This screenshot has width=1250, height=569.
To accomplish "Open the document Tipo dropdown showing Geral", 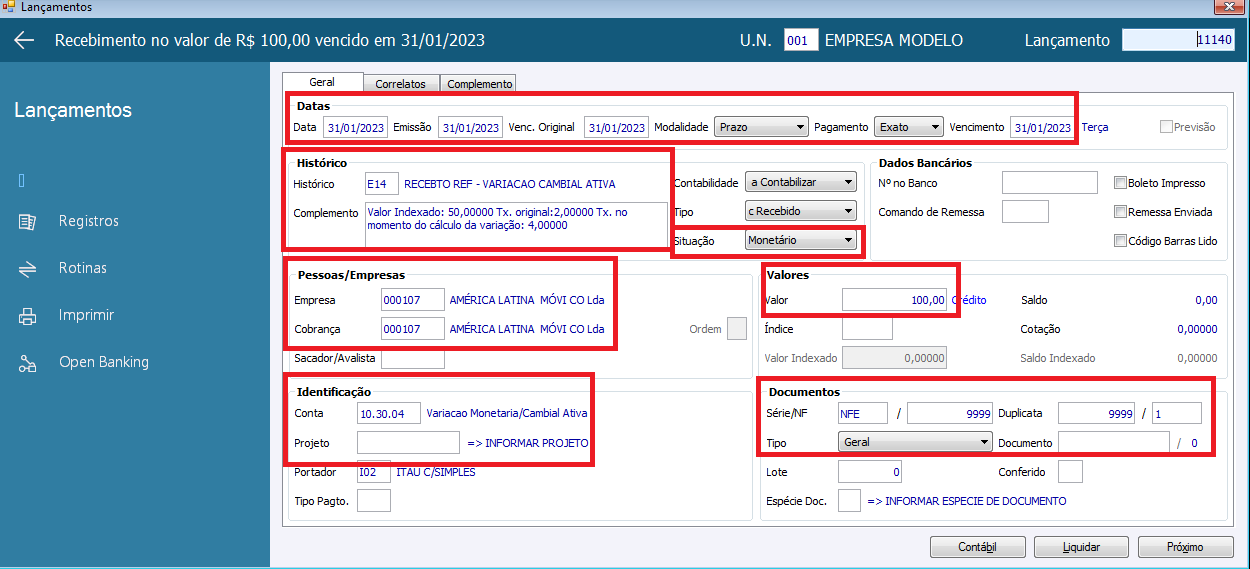I will [x=914, y=442].
